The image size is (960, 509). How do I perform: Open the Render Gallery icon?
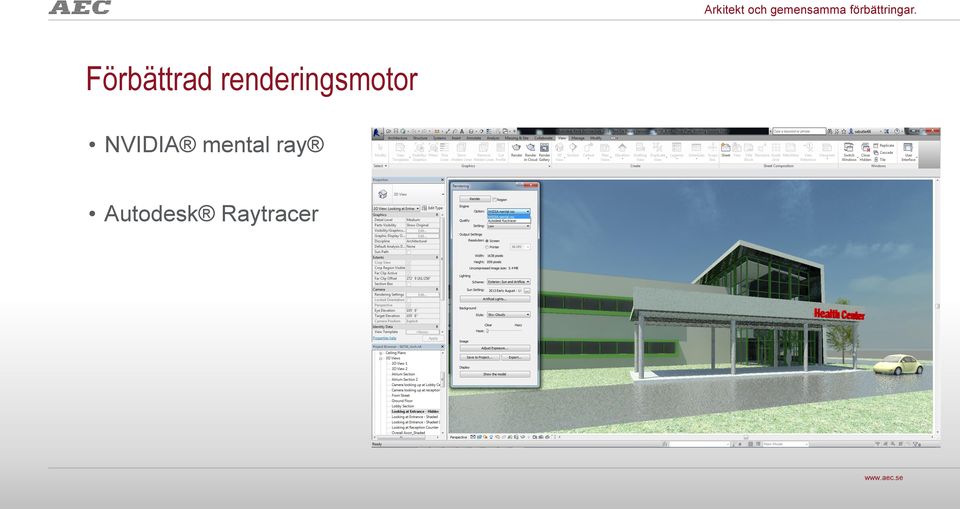[x=544, y=148]
